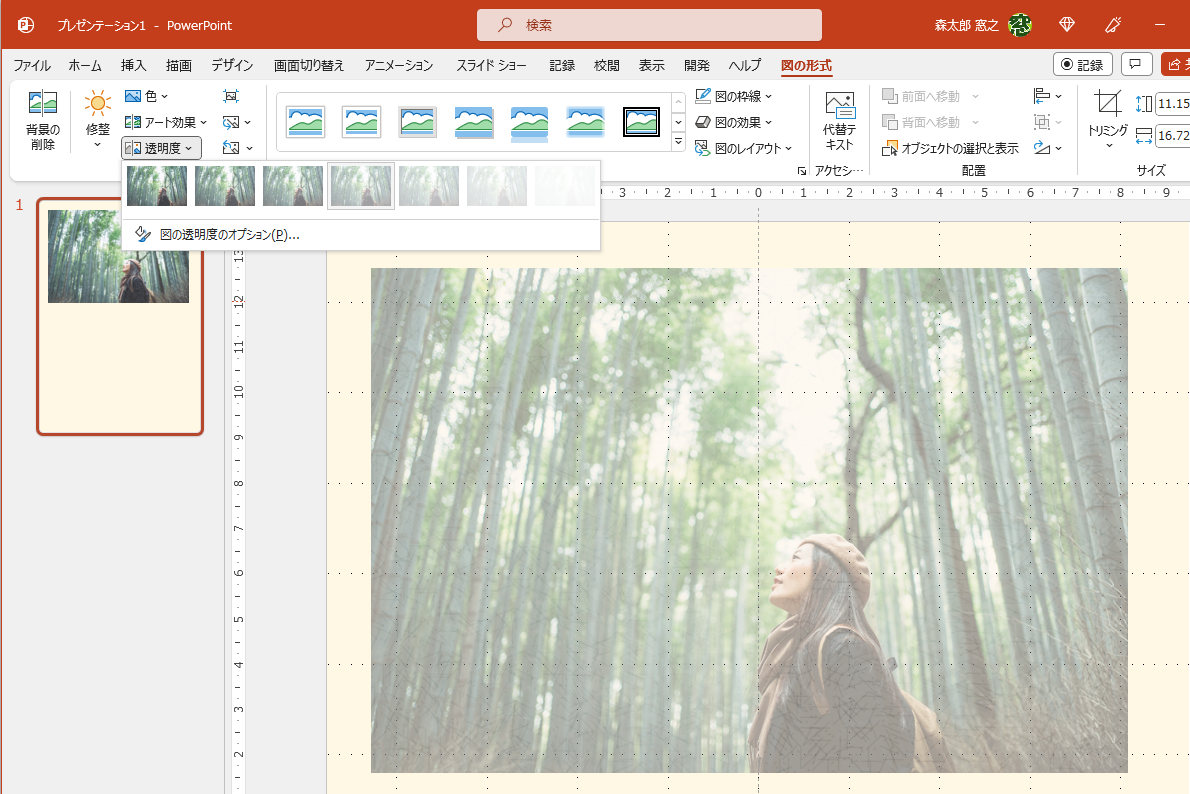Click 図の透明度のオプション(P)... menu item
This screenshot has width=1190, height=794.
pyautogui.click(x=360, y=235)
